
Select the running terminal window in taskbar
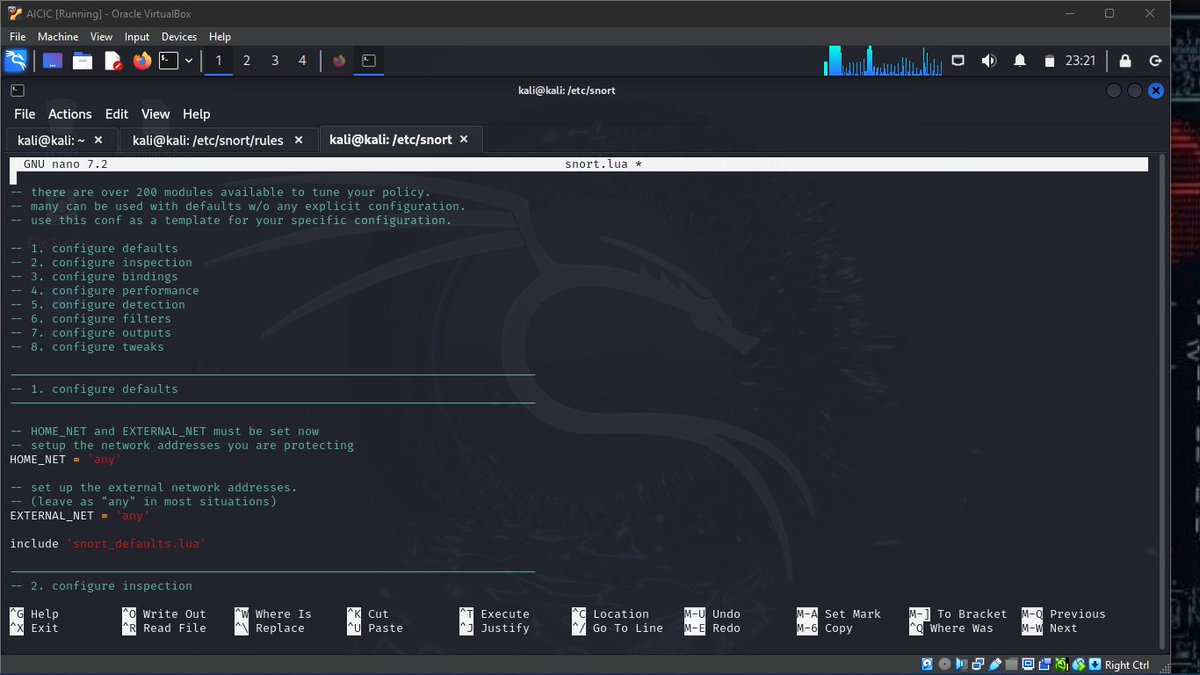pyautogui.click(x=369, y=61)
